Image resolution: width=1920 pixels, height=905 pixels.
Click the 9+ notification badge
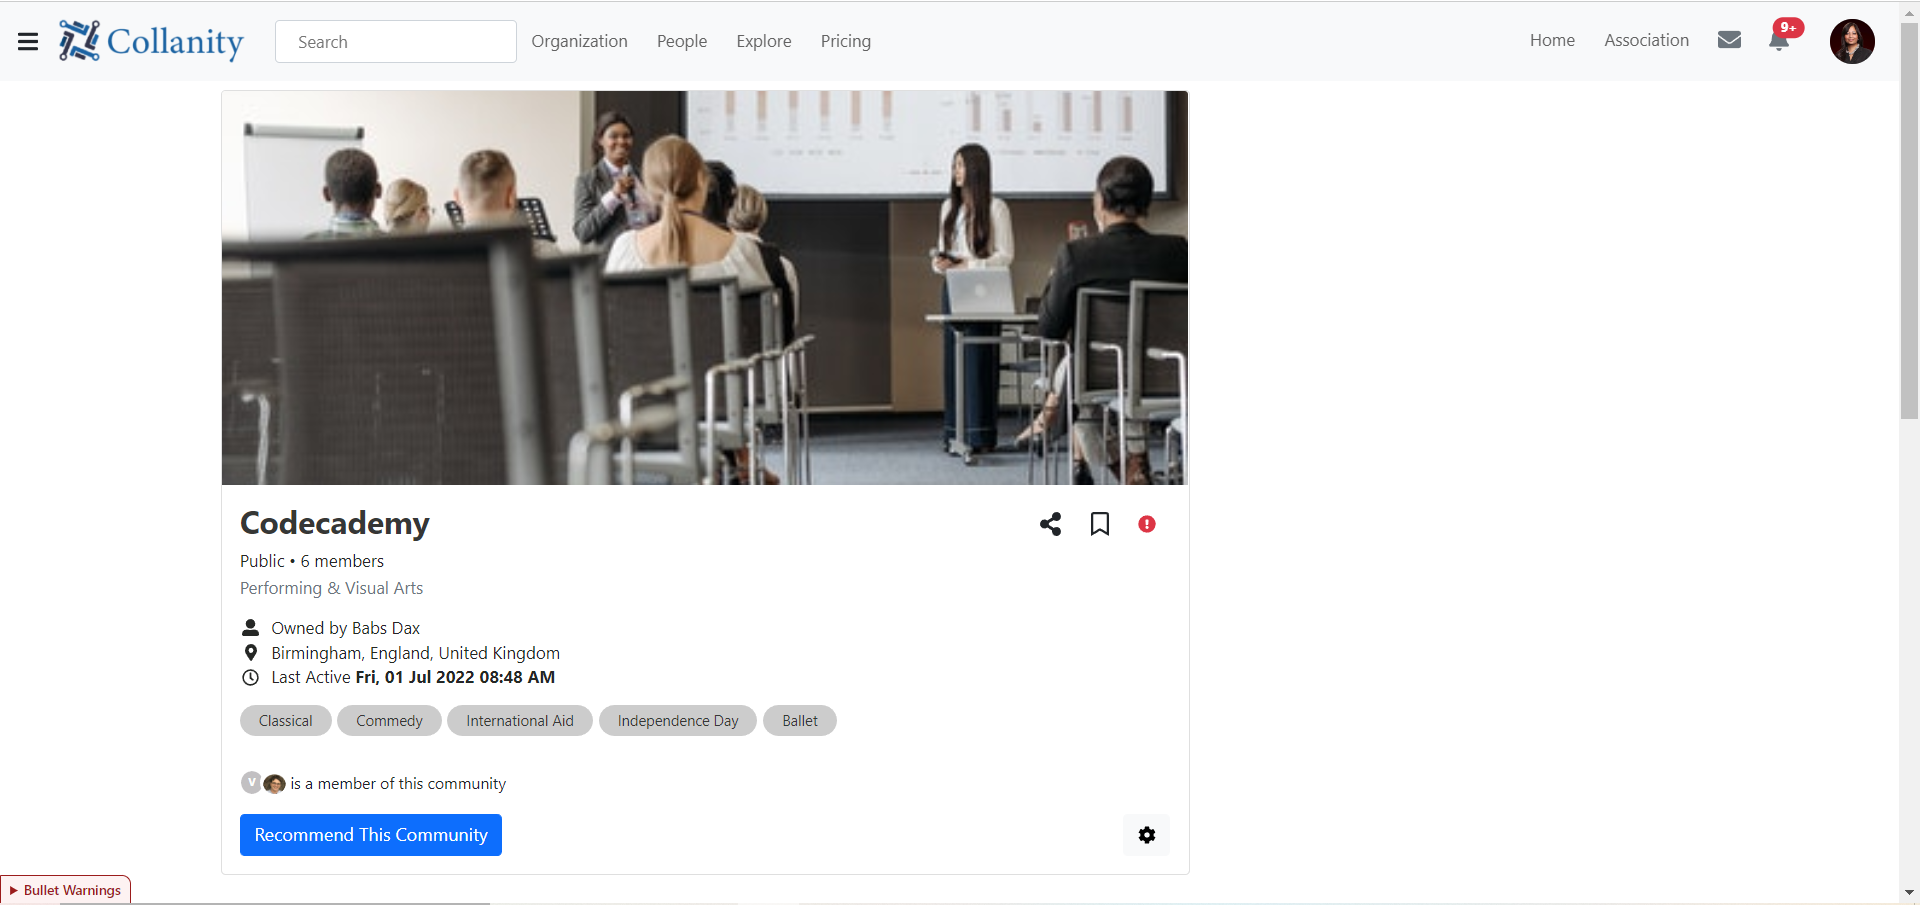pos(1788,28)
